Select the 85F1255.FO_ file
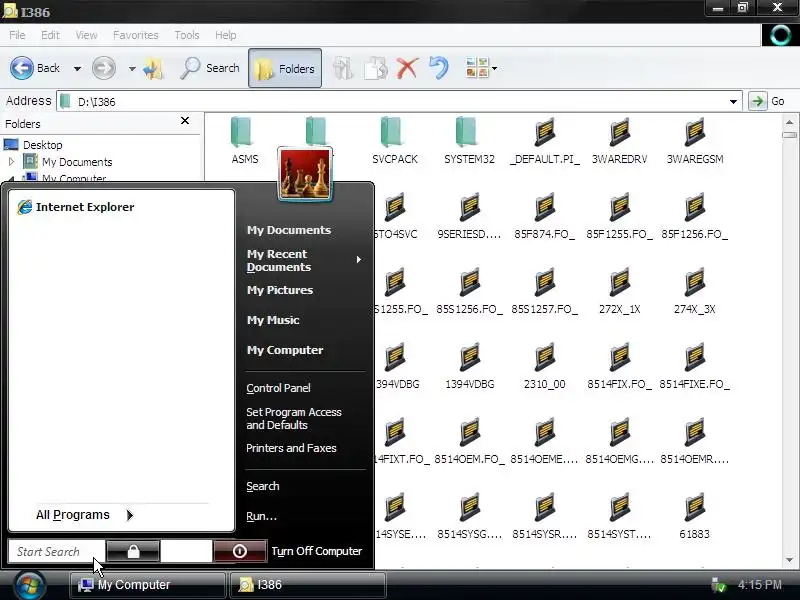 (619, 216)
